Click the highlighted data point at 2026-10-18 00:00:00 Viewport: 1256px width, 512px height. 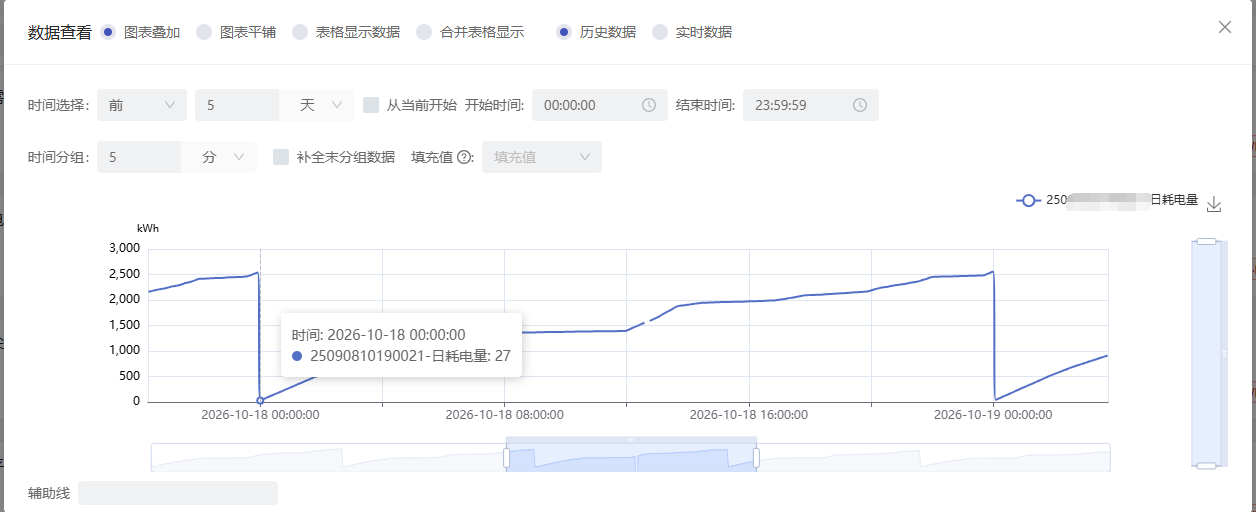pyautogui.click(x=260, y=400)
